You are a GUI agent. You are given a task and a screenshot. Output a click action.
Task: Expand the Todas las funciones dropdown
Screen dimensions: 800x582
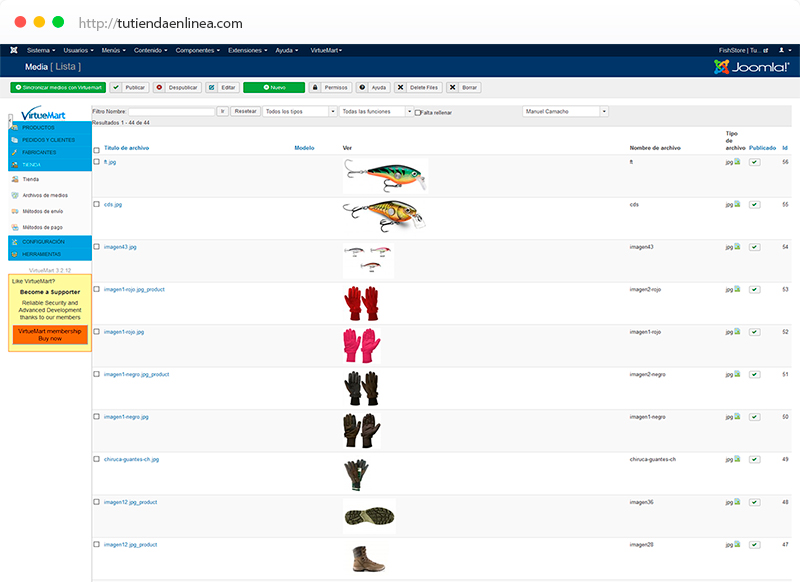coord(375,111)
